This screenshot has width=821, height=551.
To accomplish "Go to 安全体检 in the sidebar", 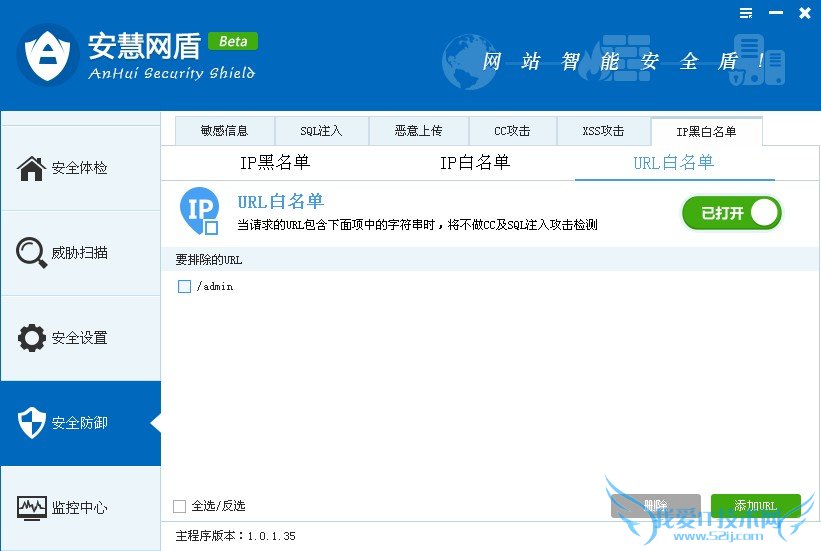I will [81, 168].
